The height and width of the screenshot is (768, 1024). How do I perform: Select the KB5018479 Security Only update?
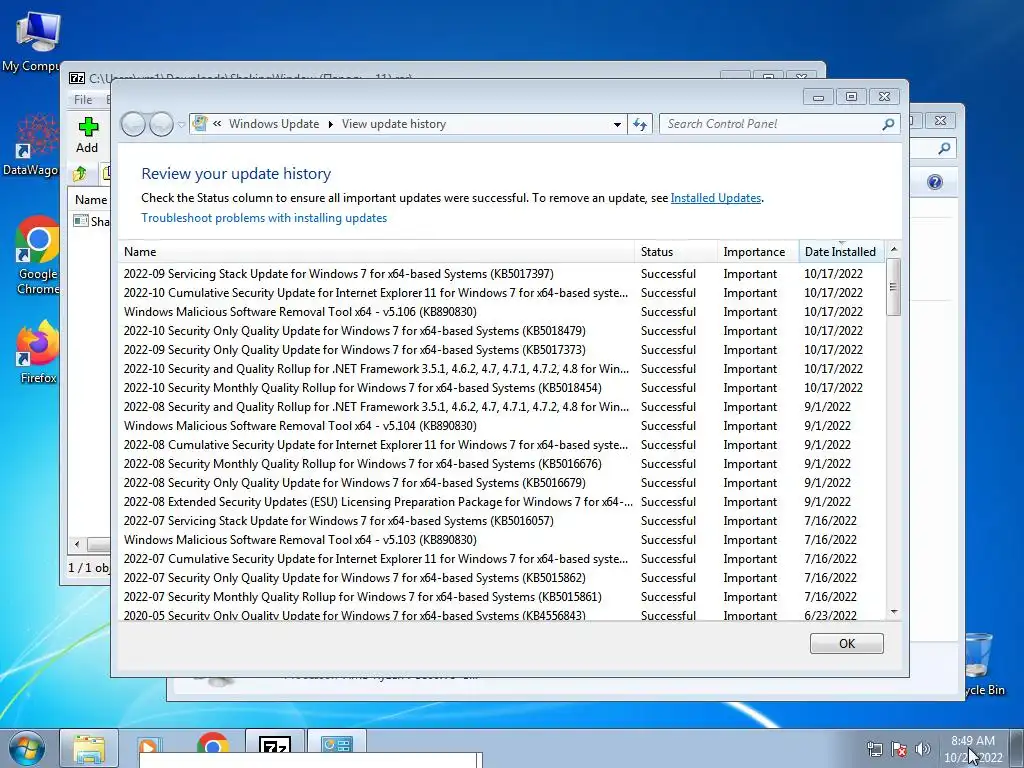tap(502, 330)
